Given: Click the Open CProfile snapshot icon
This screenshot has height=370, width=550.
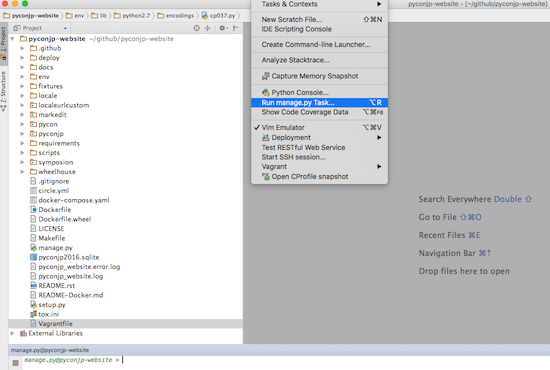Looking at the screenshot, I should click(266, 177).
